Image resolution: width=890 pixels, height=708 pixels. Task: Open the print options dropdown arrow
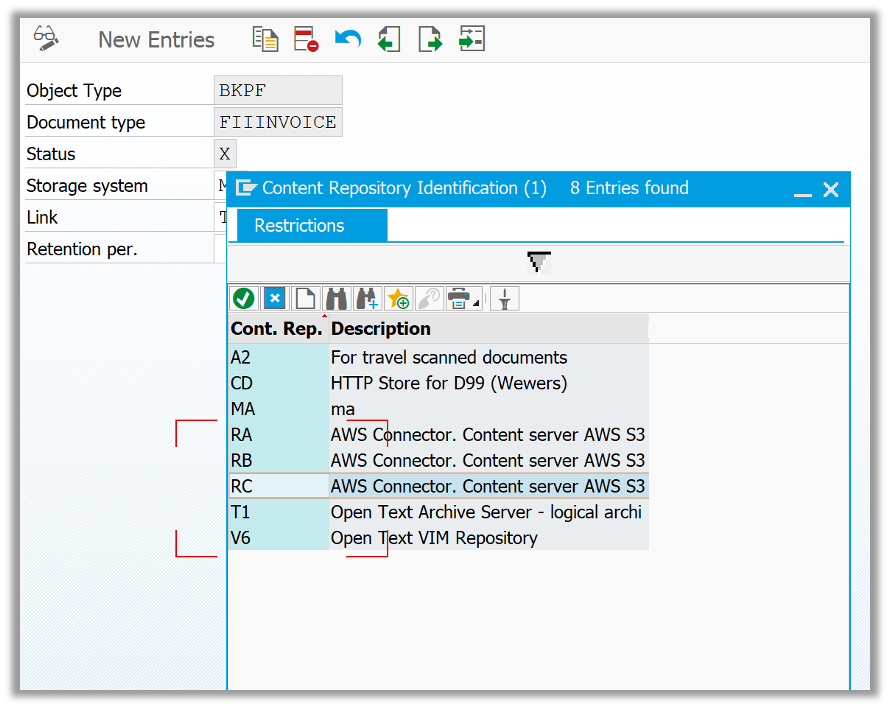click(476, 303)
